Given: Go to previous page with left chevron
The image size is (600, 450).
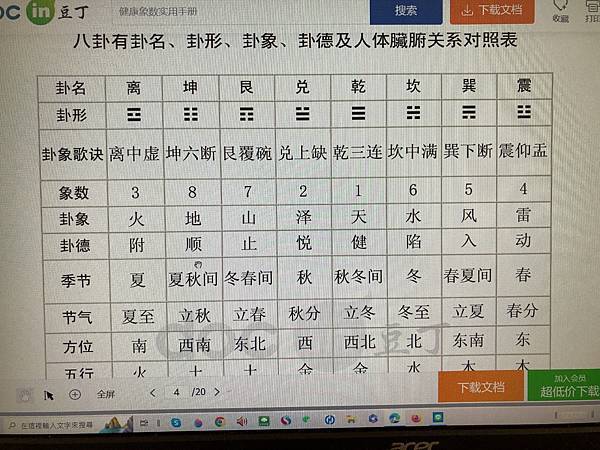Looking at the screenshot, I should (x=153, y=393).
